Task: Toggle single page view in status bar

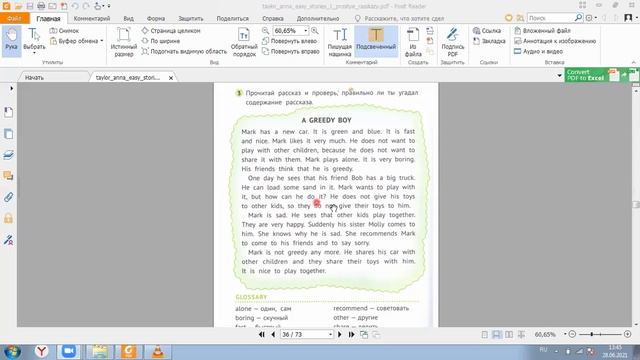Action: [x=484, y=334]
